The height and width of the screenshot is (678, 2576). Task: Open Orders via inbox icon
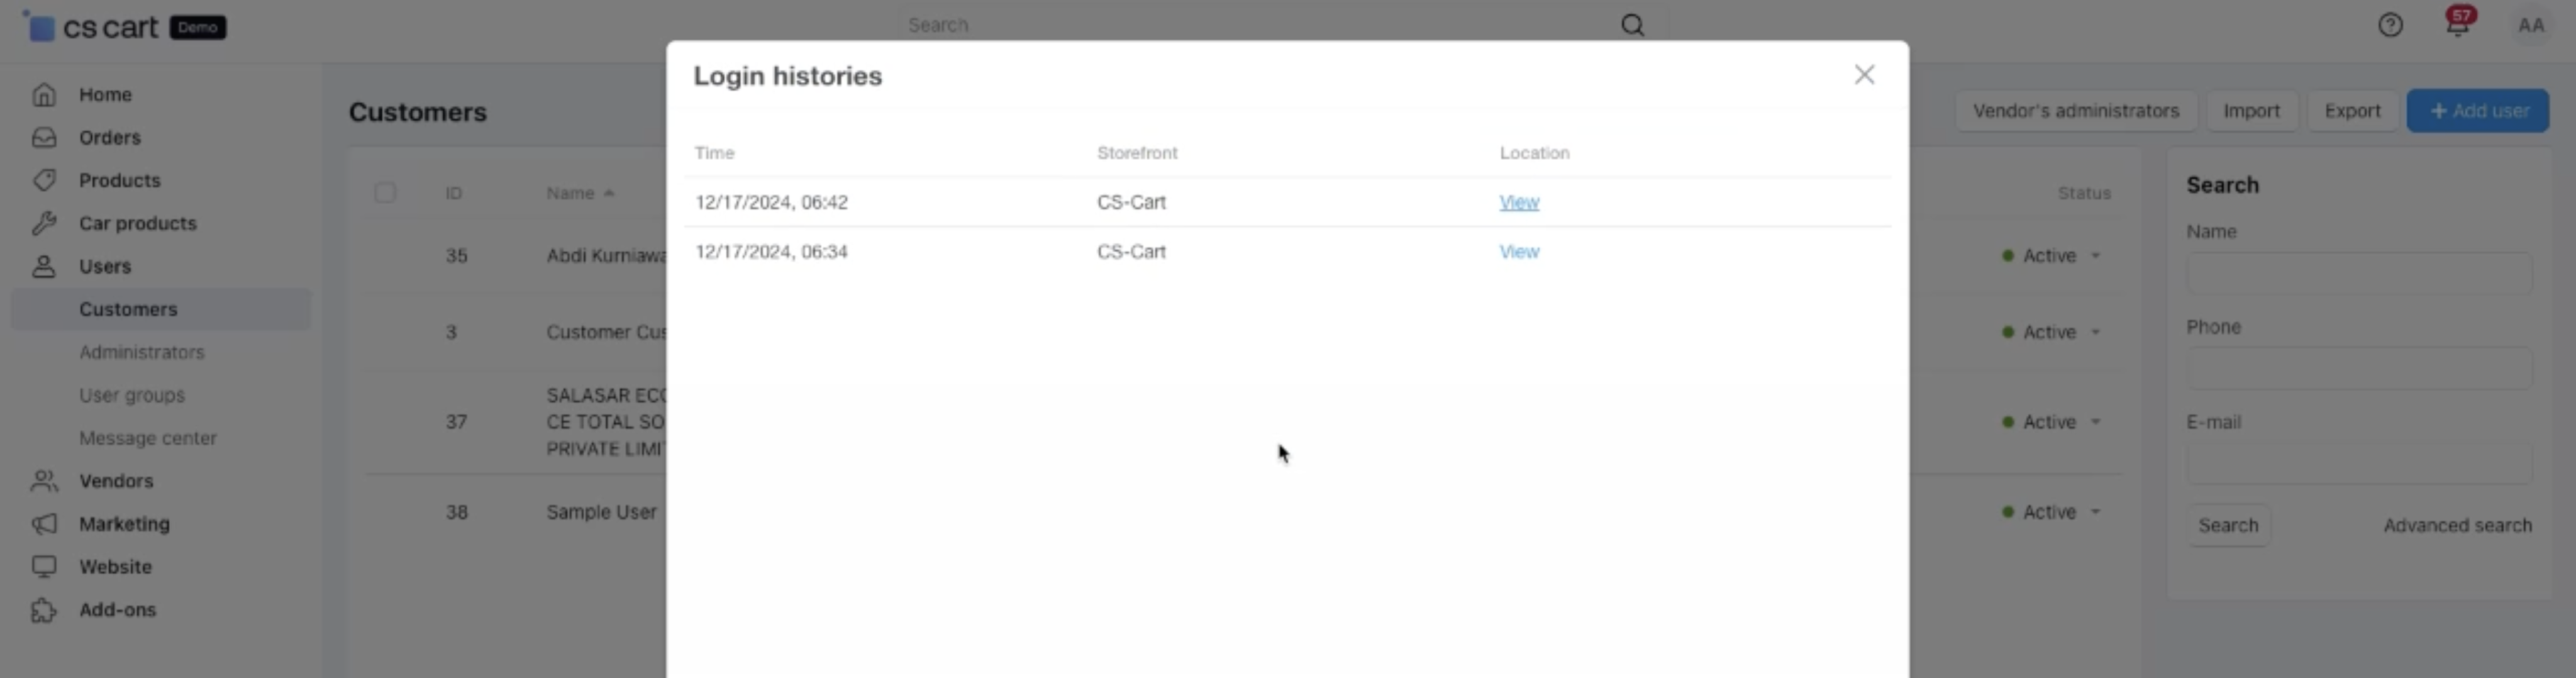click(44, 138)
